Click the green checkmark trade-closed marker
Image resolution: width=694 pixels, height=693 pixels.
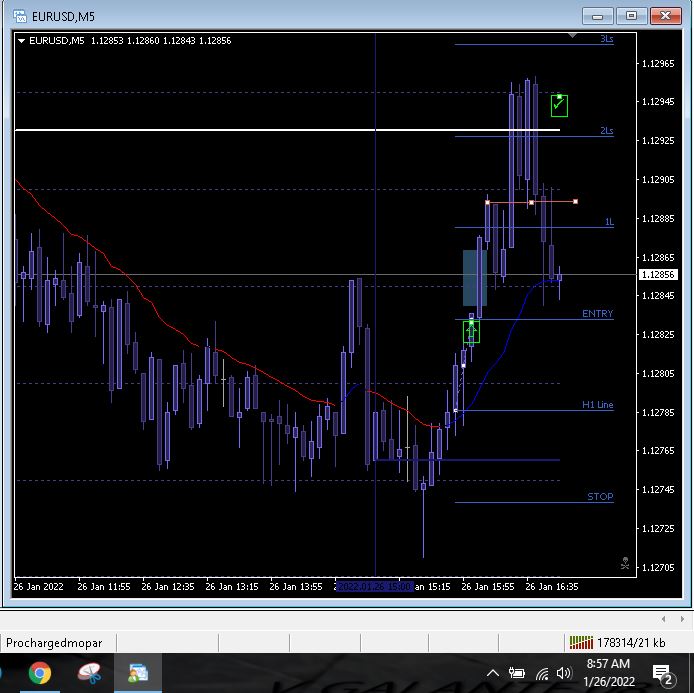point(559,106)
